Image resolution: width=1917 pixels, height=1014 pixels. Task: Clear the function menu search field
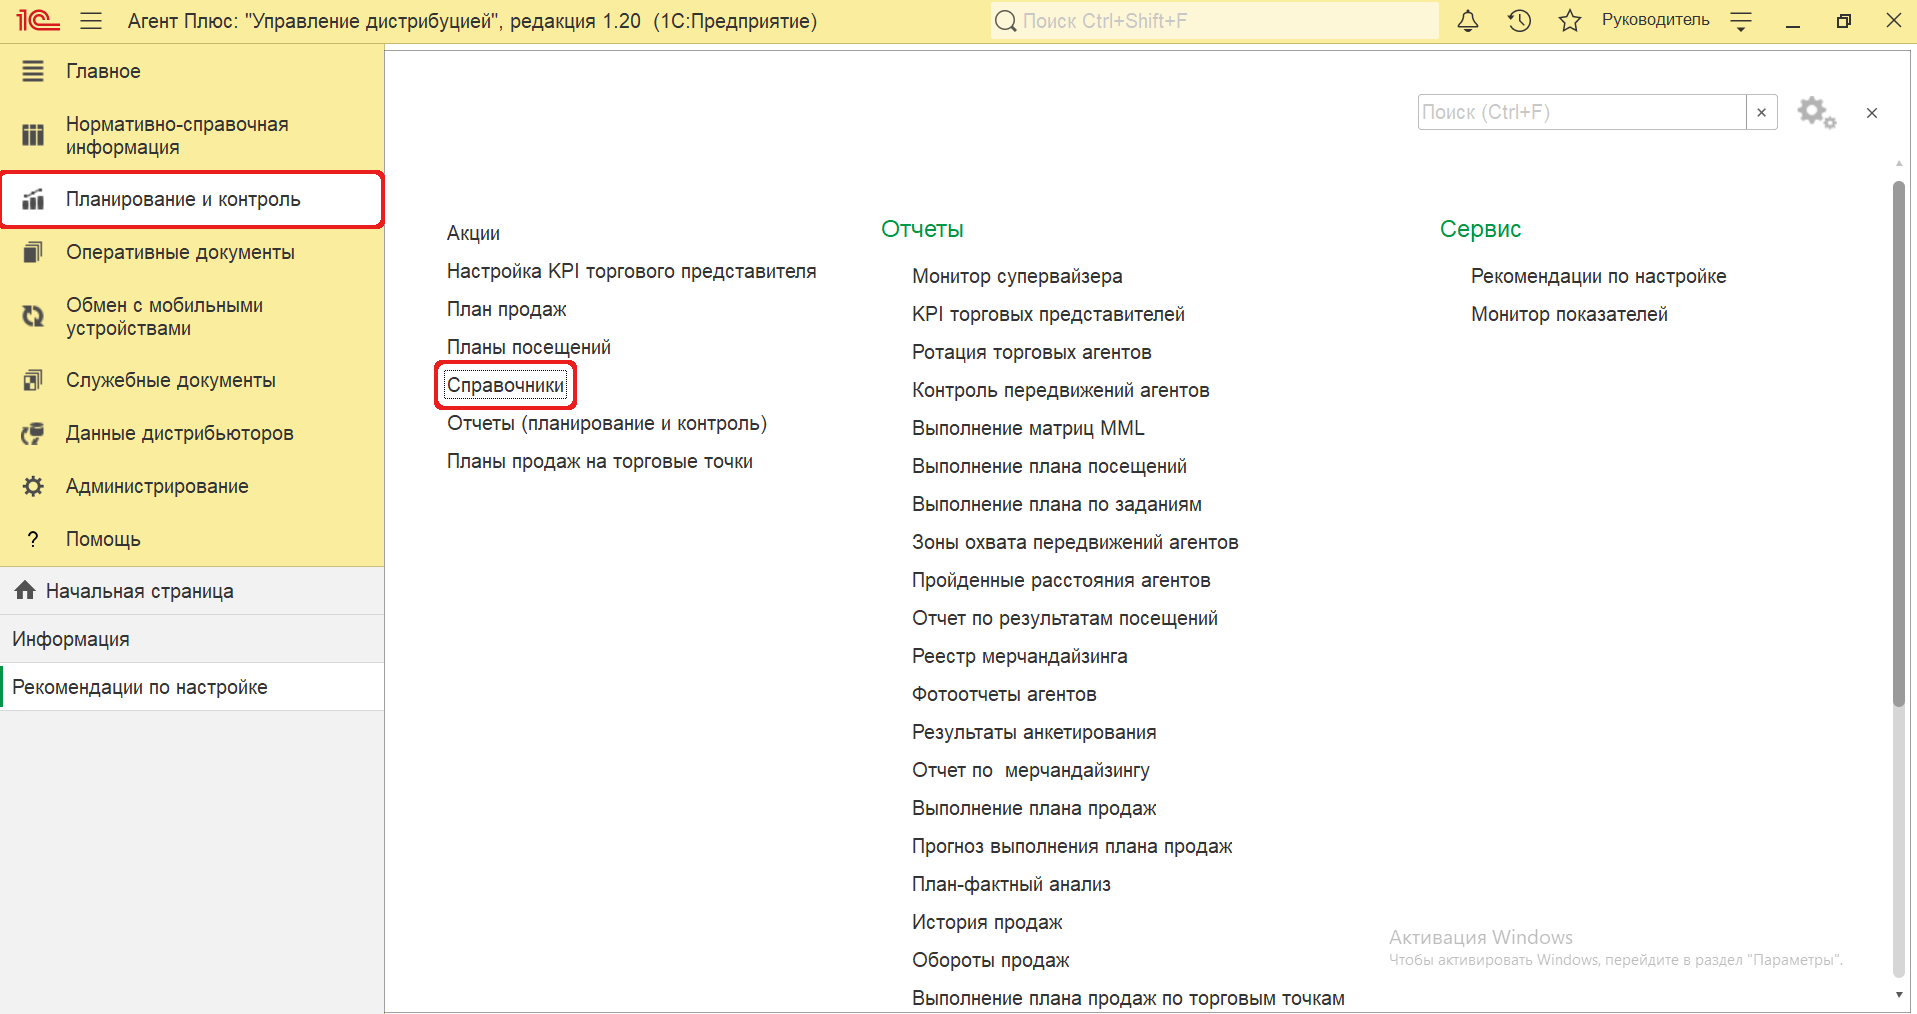coord(1762,113)
